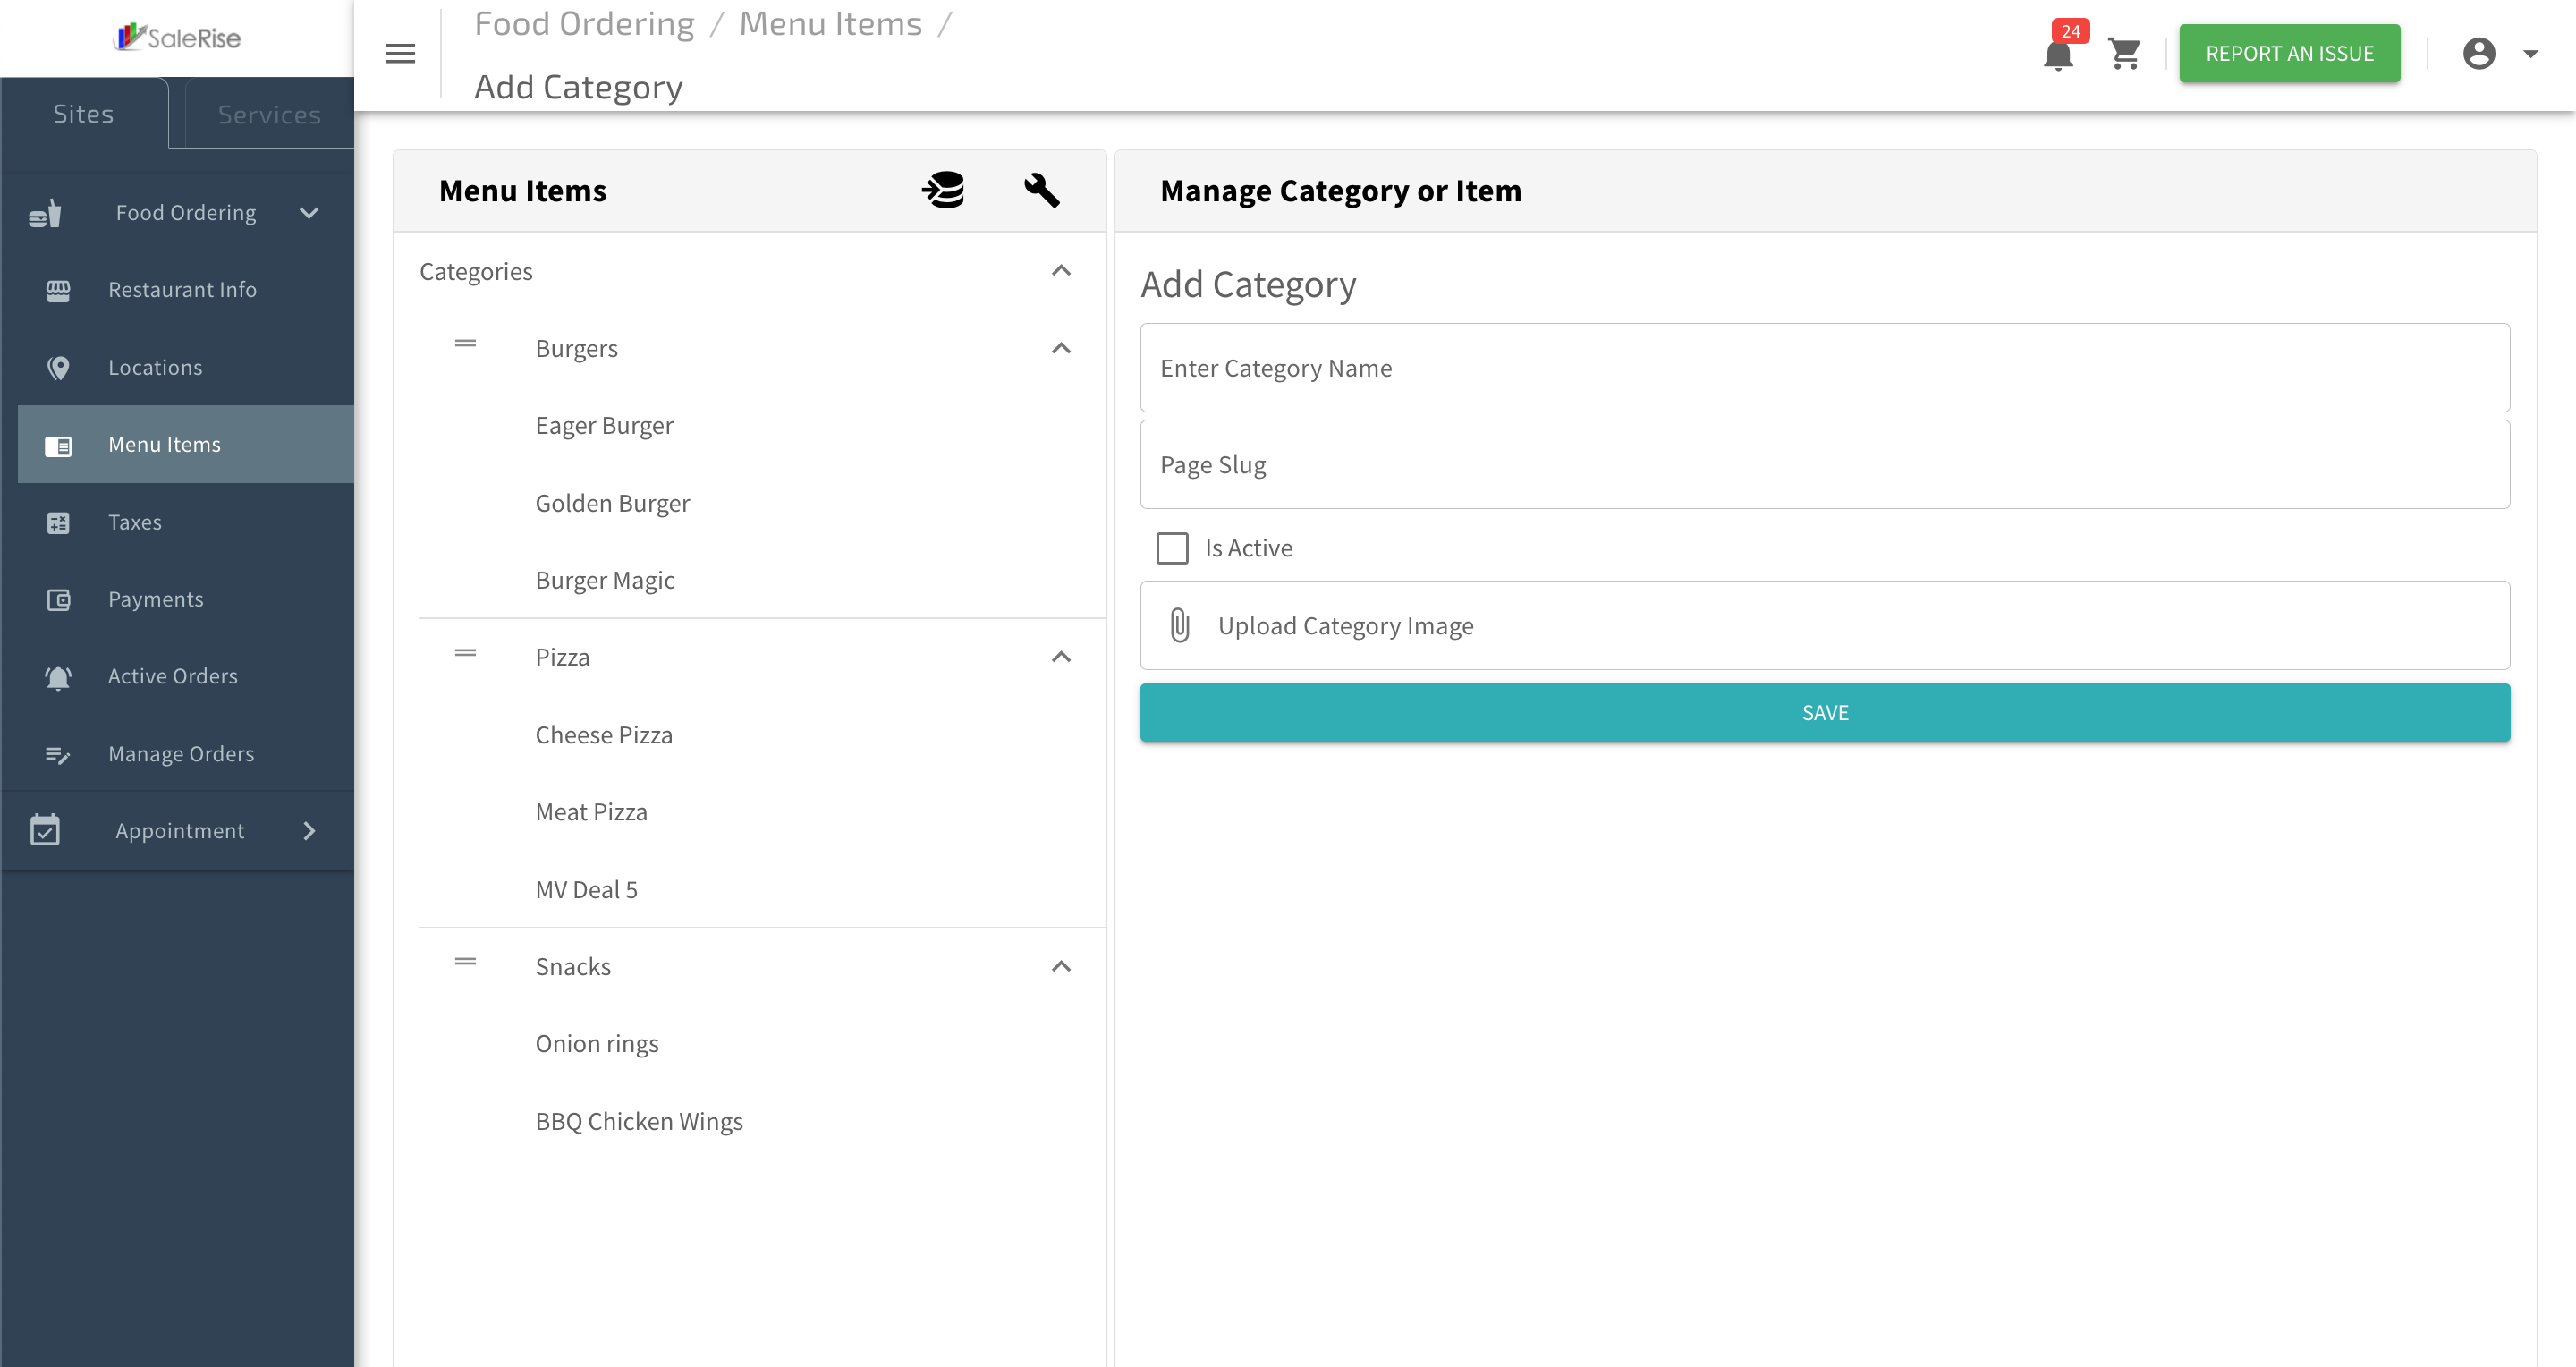Click the Pizza drag handle icon

(x=465, y=652)
